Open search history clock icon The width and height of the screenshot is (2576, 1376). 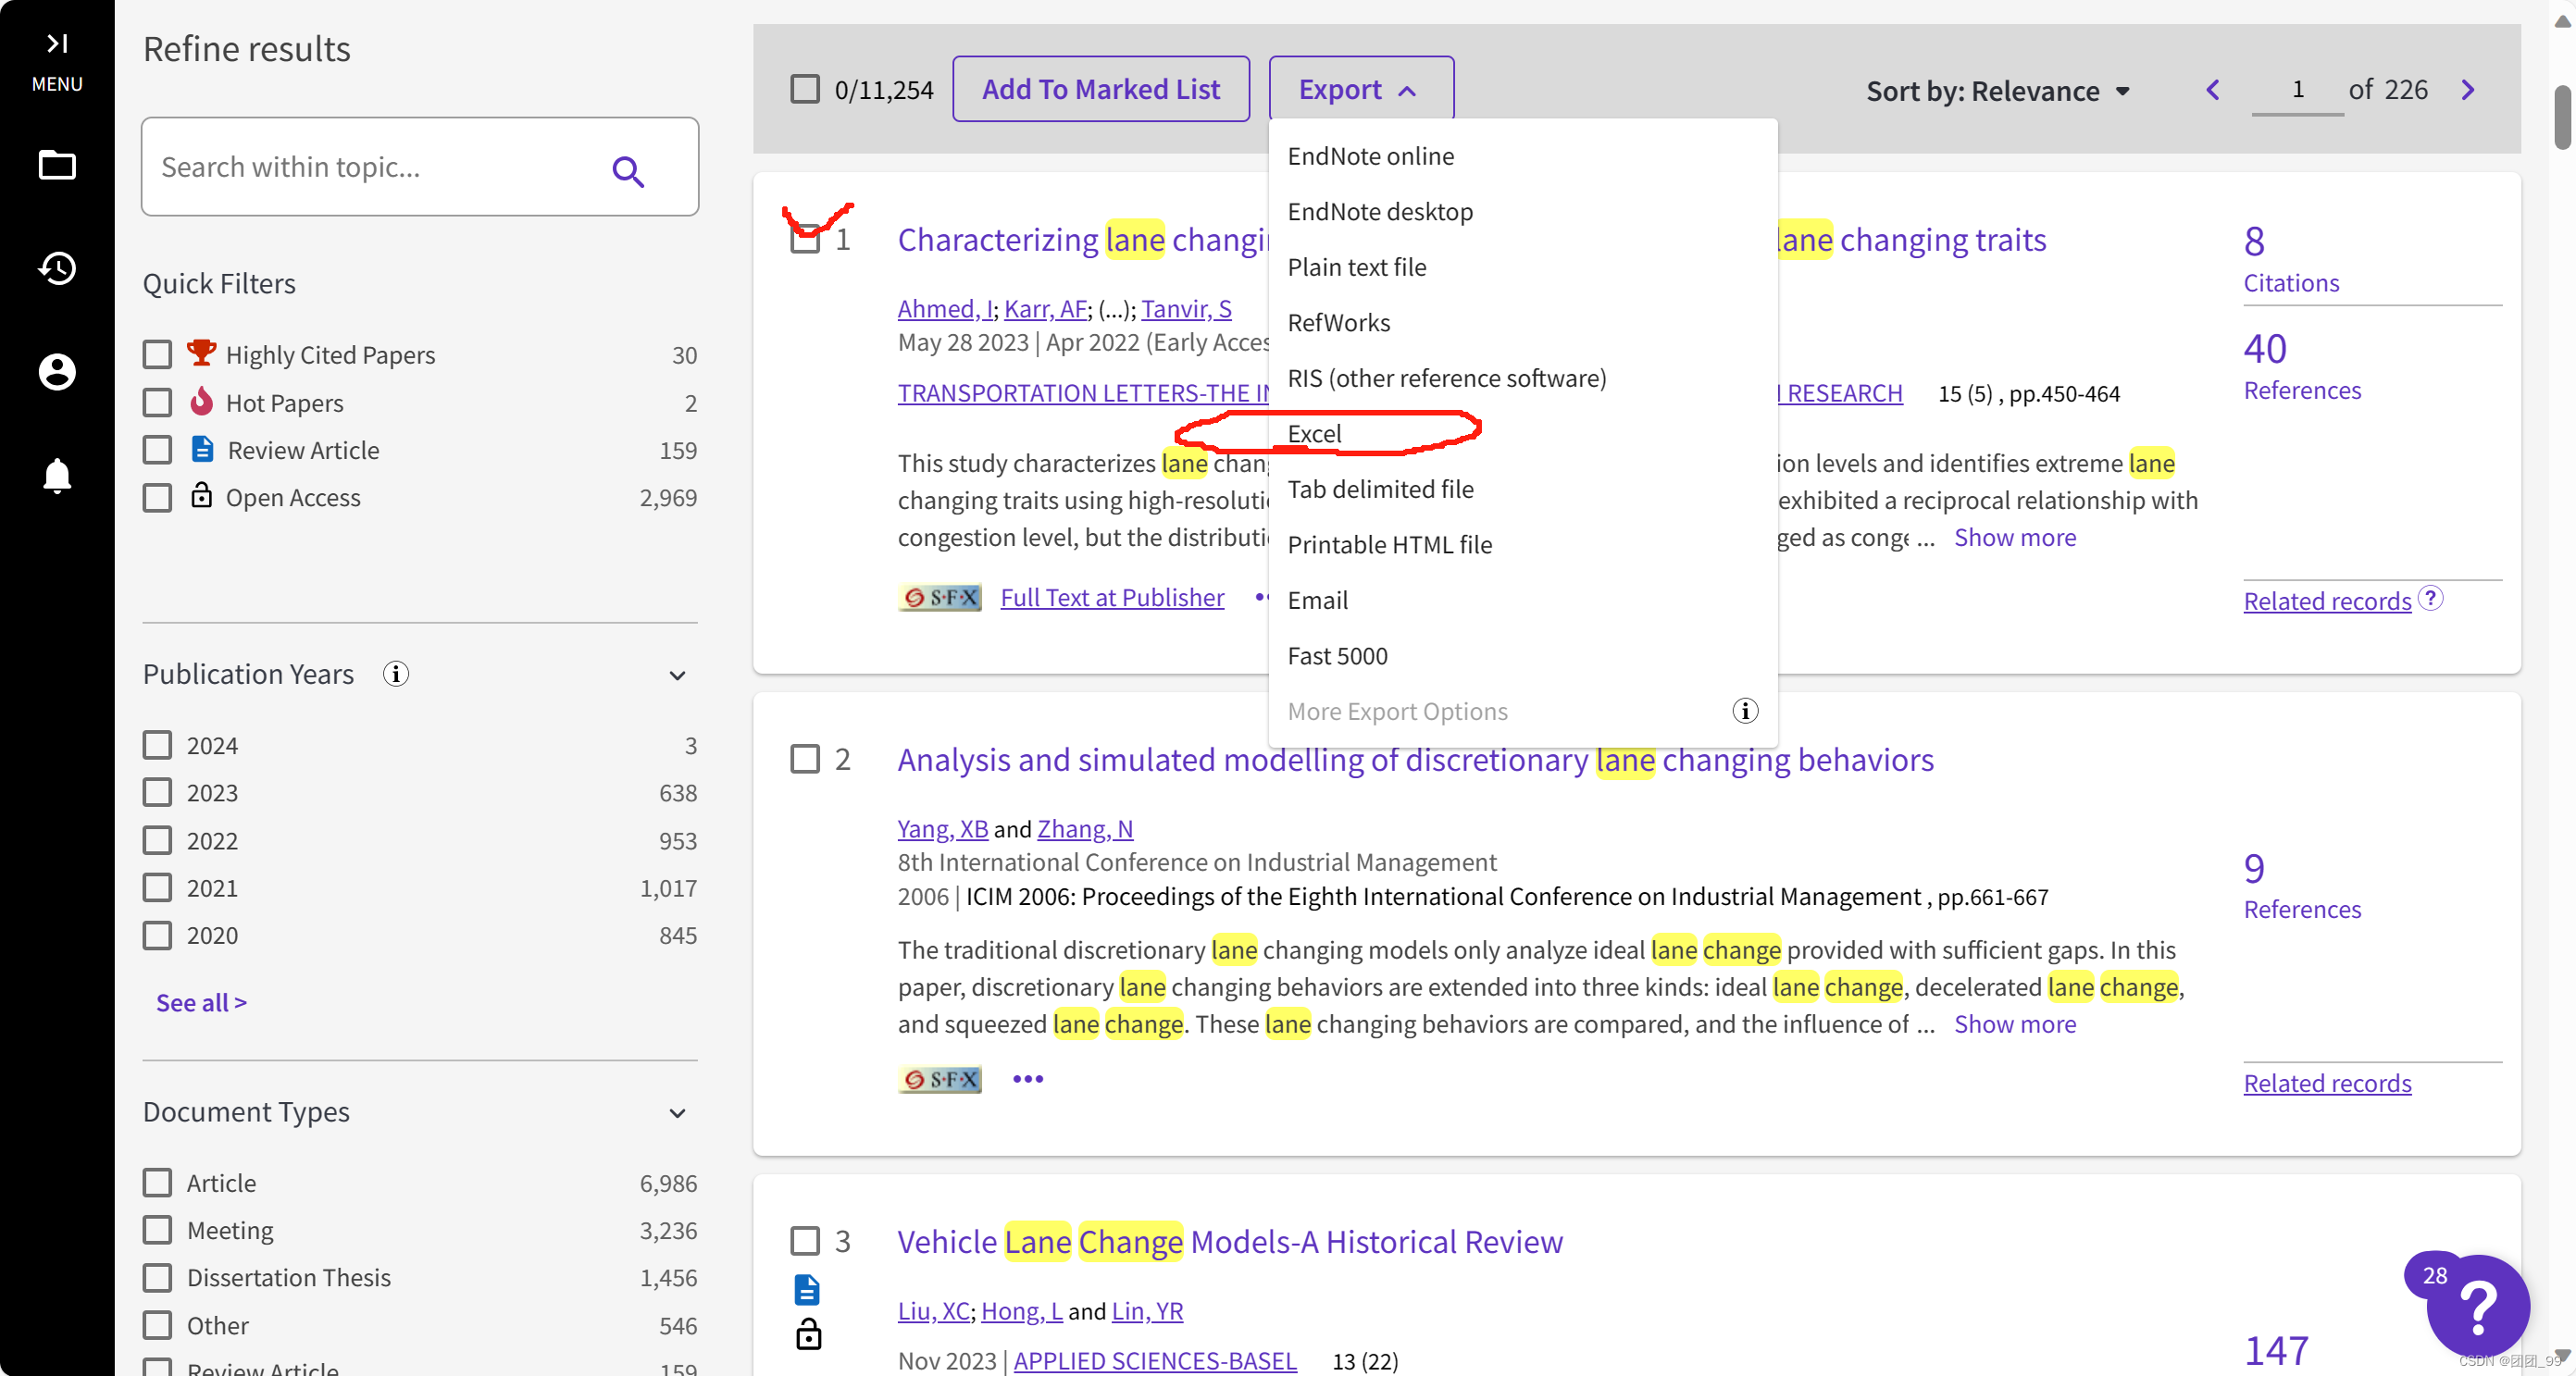click(57, 267)
